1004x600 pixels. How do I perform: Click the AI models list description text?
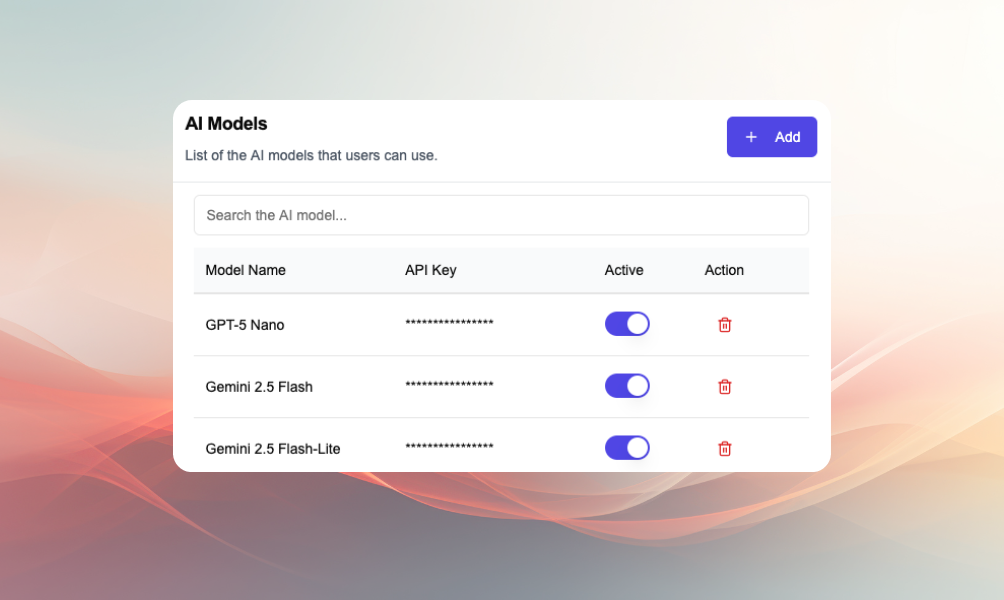coord(311,156)
